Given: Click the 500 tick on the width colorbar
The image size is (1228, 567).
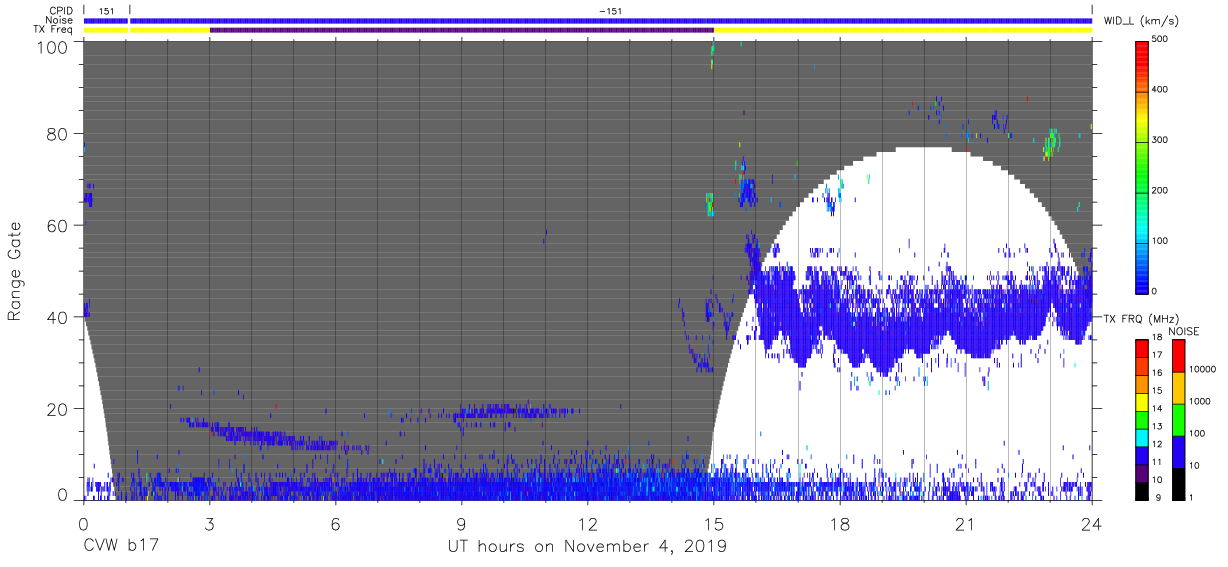Looking at the screenshot, I should click(1161, 39).
